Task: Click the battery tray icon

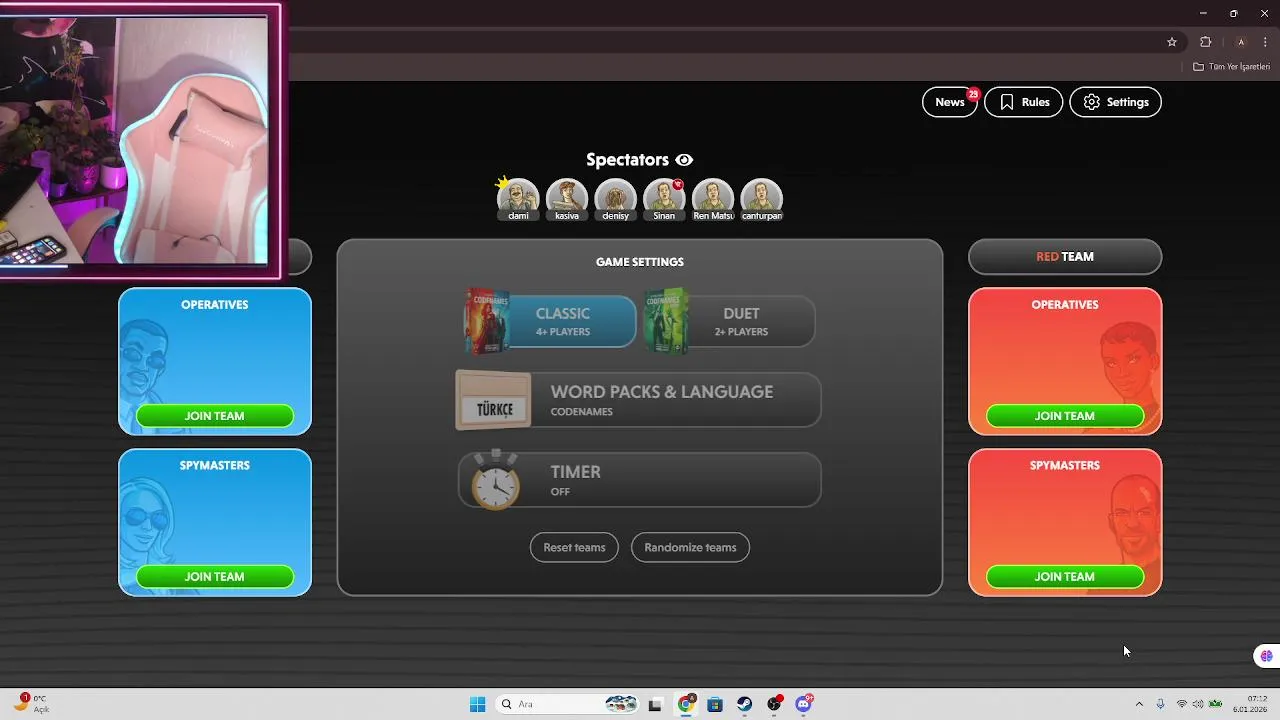Action: pyautogui.click(x=1215, y=704)
